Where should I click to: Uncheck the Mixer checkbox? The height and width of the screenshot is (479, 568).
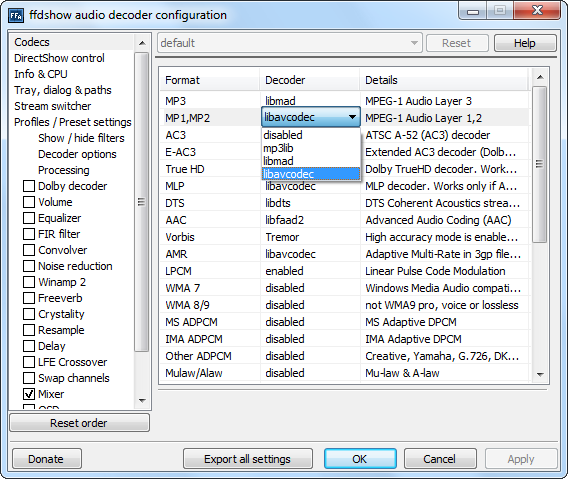pos(29,394)
